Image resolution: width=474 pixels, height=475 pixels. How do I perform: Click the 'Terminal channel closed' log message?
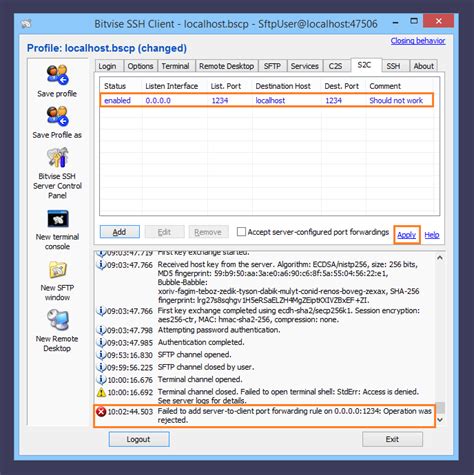click(x=288, y=396)
